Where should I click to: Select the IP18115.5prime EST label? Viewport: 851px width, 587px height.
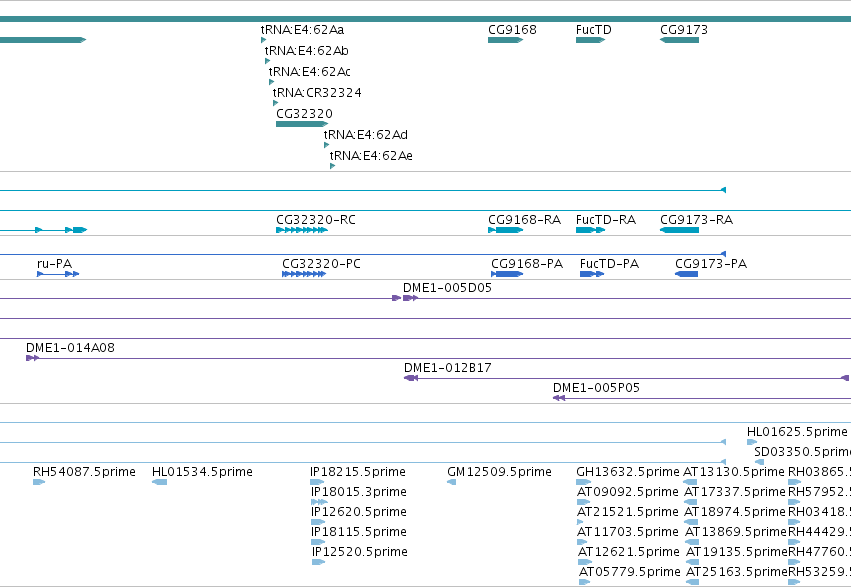point(359,532)
